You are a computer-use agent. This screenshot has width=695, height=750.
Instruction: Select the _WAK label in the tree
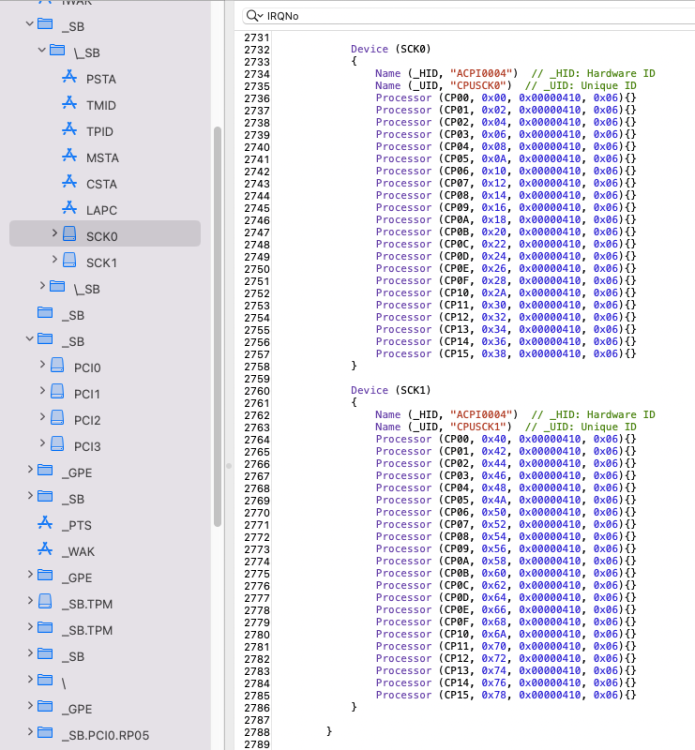78,551
